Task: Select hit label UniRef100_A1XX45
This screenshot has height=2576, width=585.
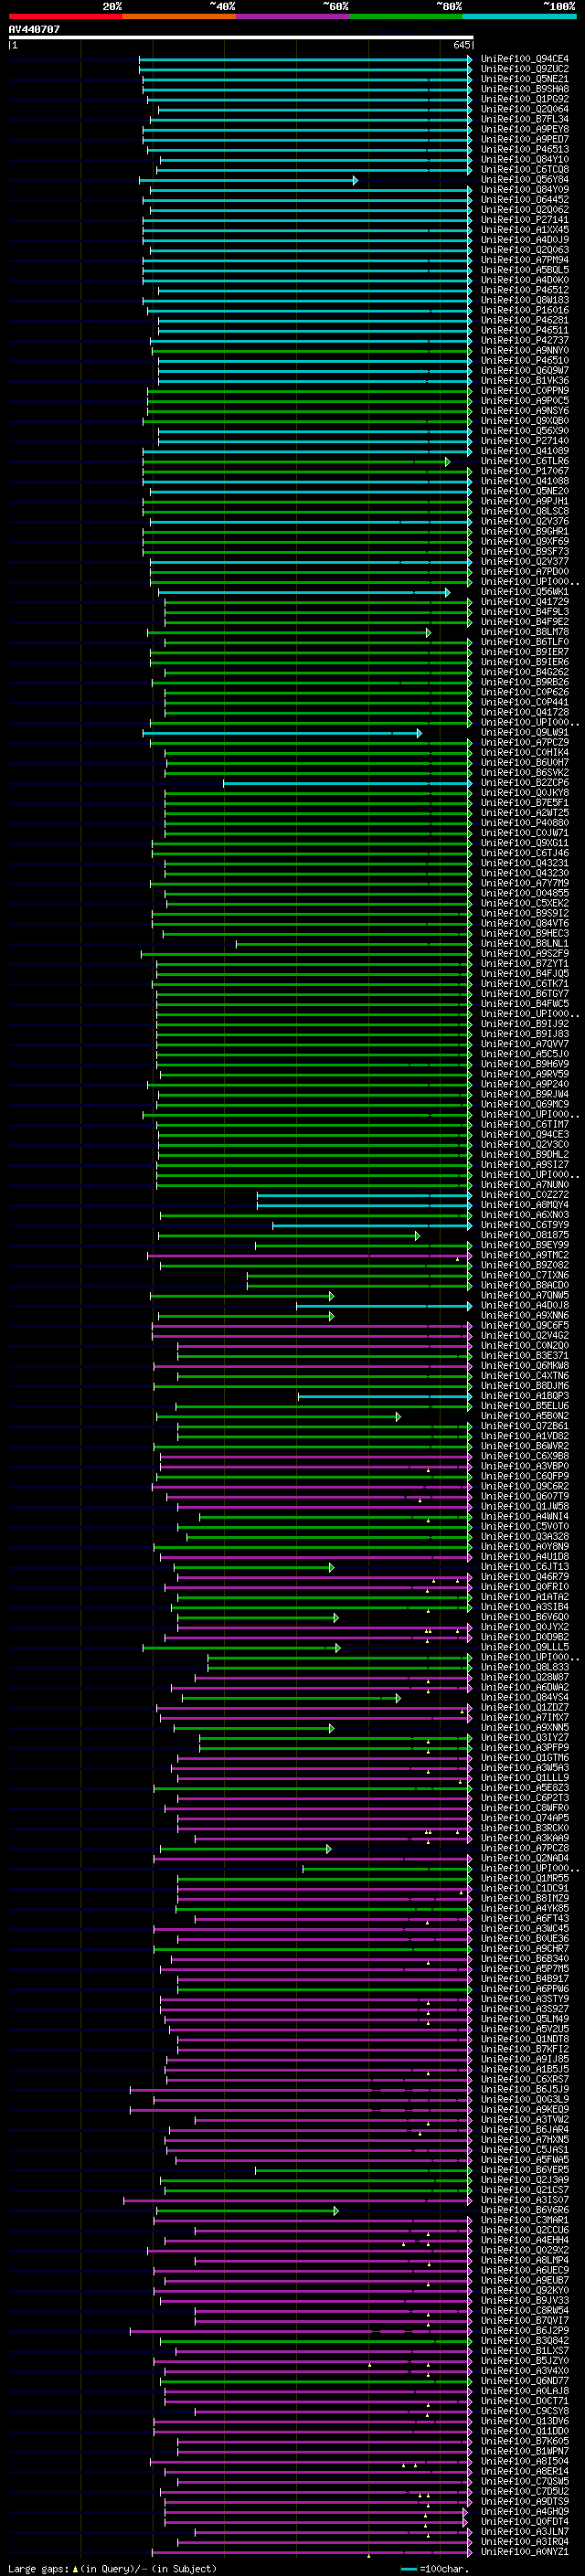Action: click(525, 230)
